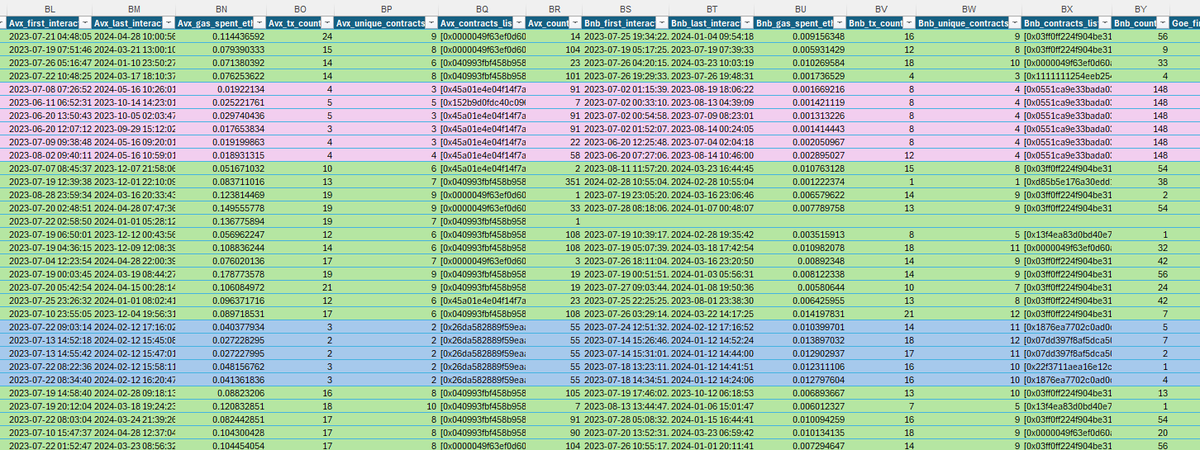Click the cell containing 0.076253622
This screenshot has height=450, width=1200.
click(222, 74)
